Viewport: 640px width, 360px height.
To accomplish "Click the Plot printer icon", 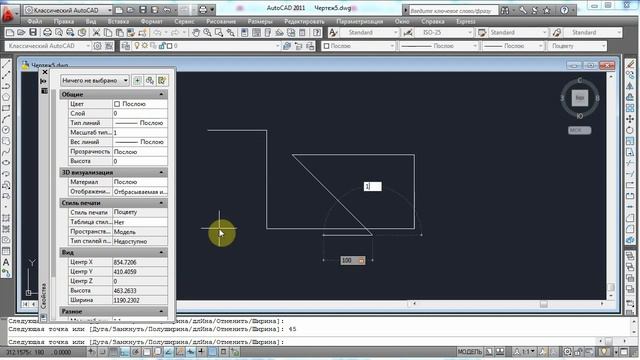I will pos(47,33).
